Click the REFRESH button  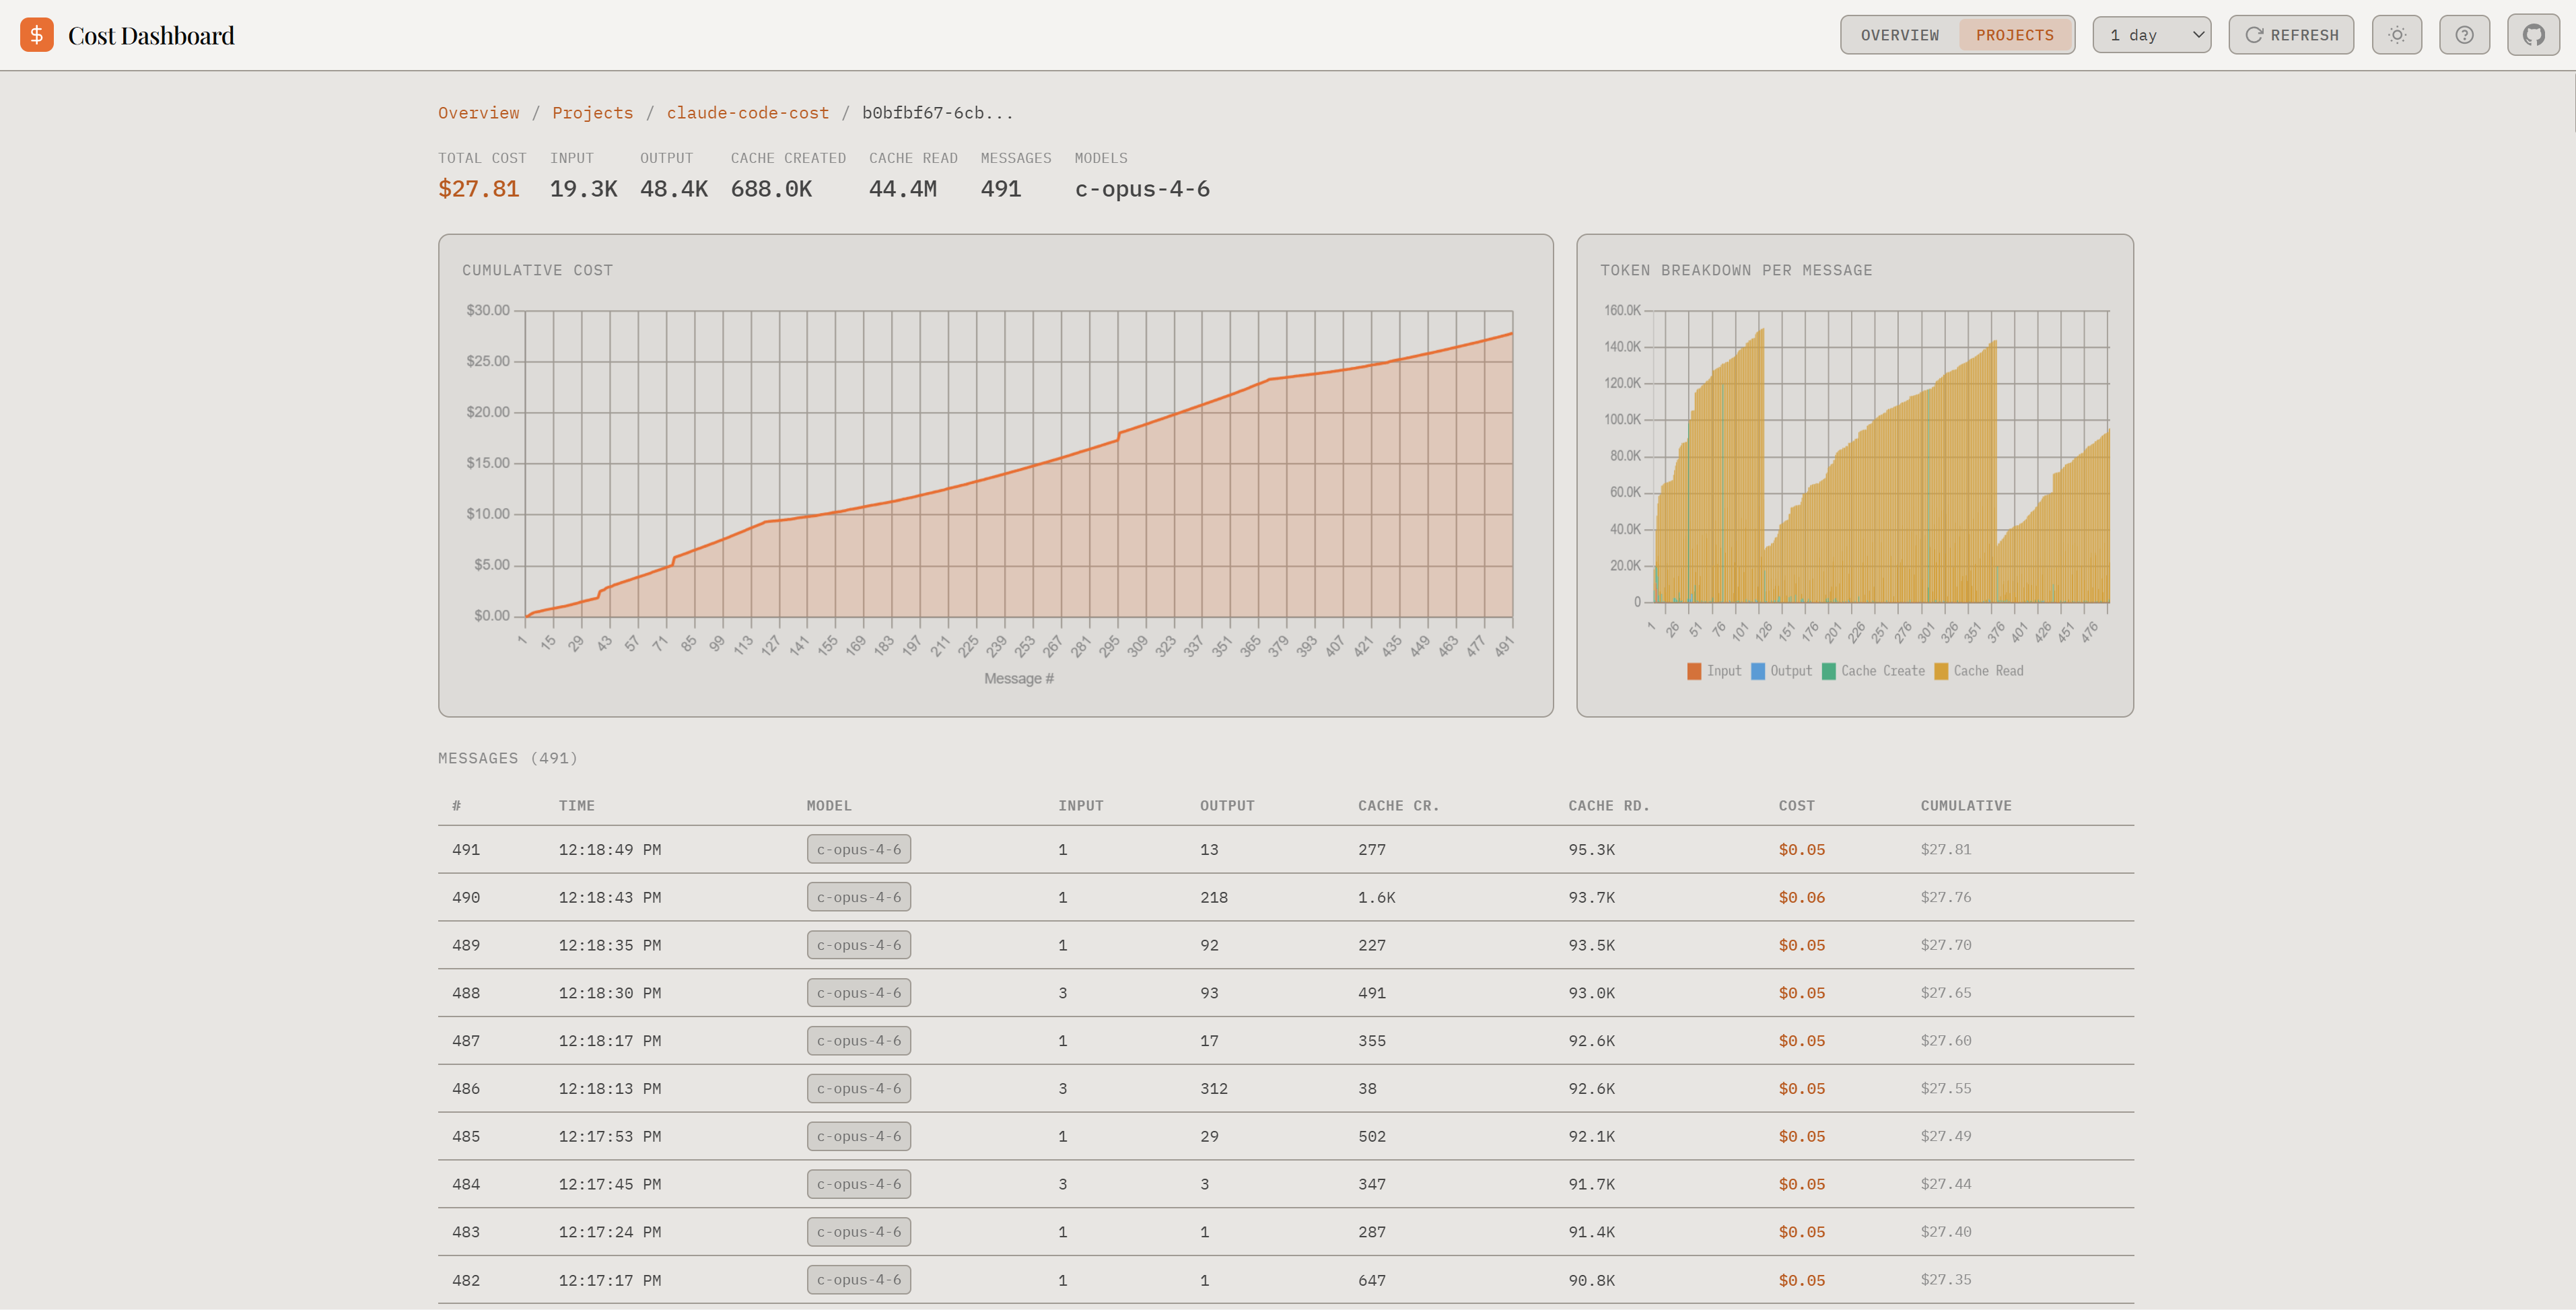tap(2291, 34)
